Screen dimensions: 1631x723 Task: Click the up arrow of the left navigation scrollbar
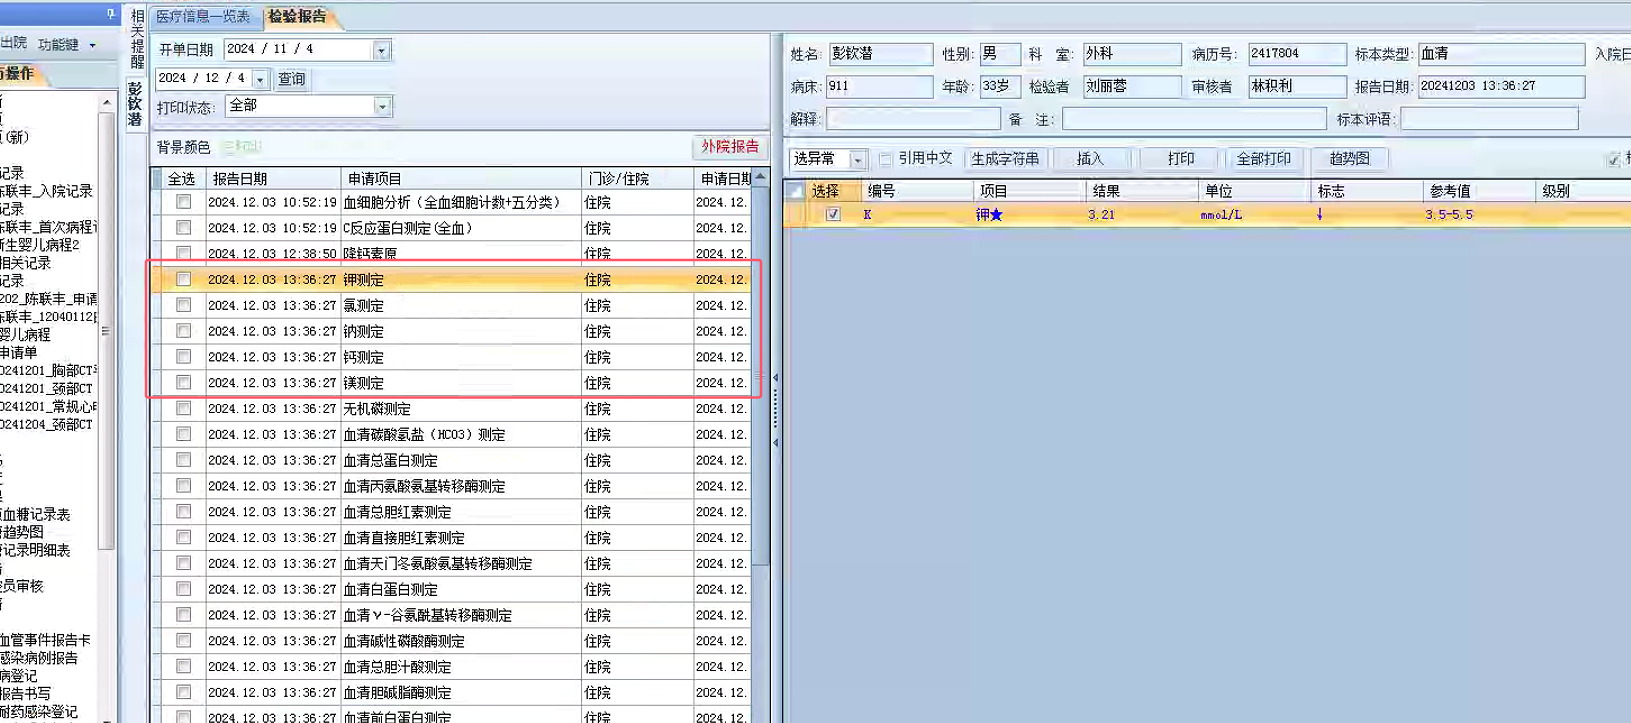click(x=107, y=103)
